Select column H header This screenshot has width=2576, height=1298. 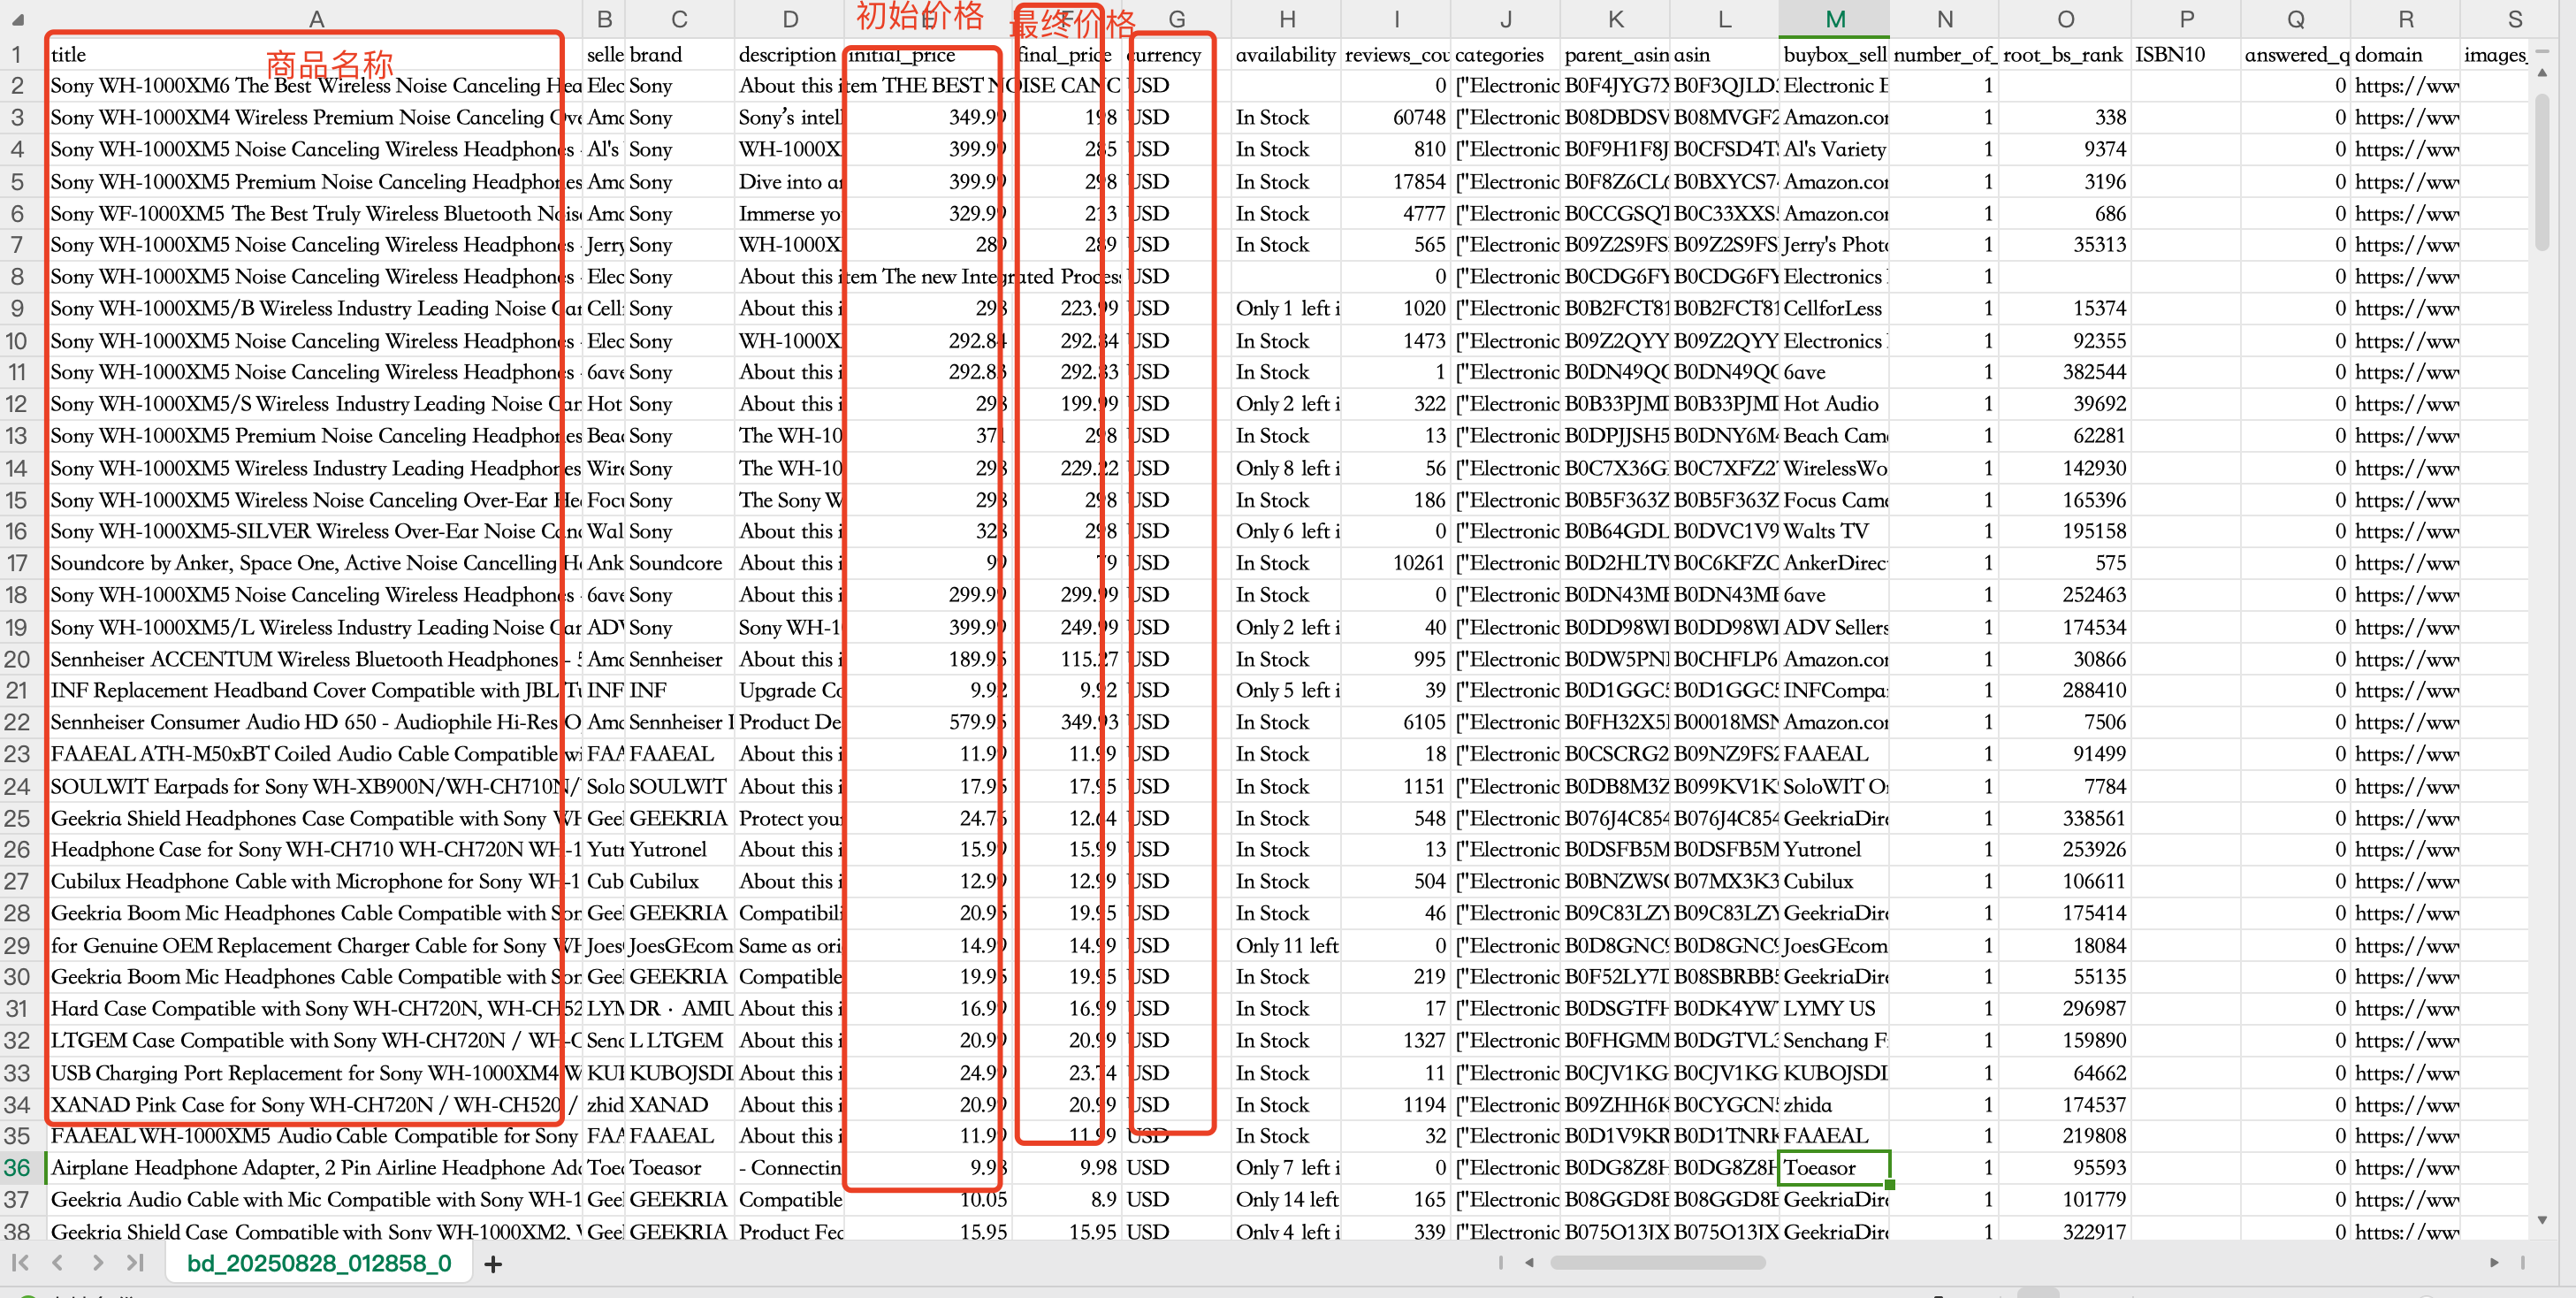click(x=1287, y=19)
